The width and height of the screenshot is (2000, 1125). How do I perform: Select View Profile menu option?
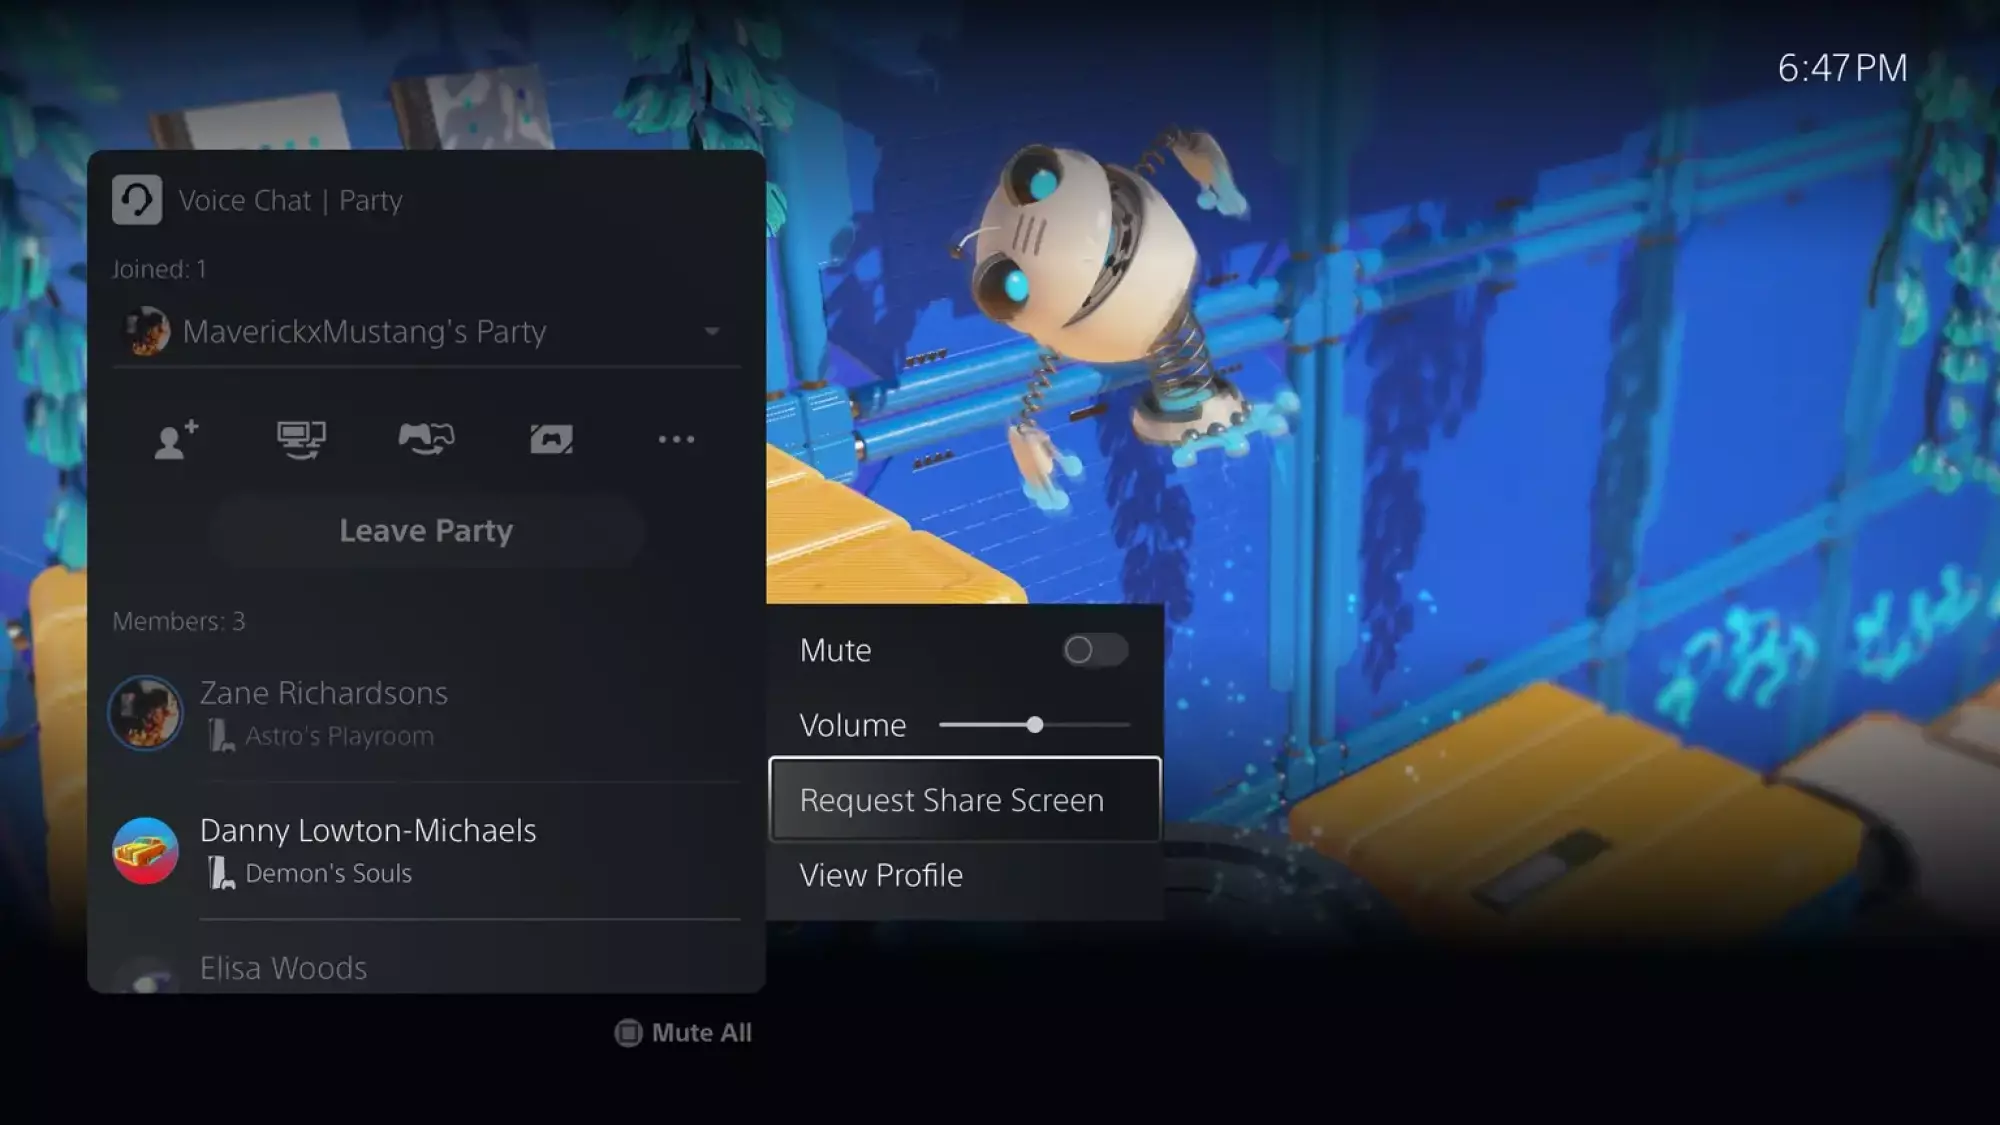pyautogui.click(x=880, y=874)
